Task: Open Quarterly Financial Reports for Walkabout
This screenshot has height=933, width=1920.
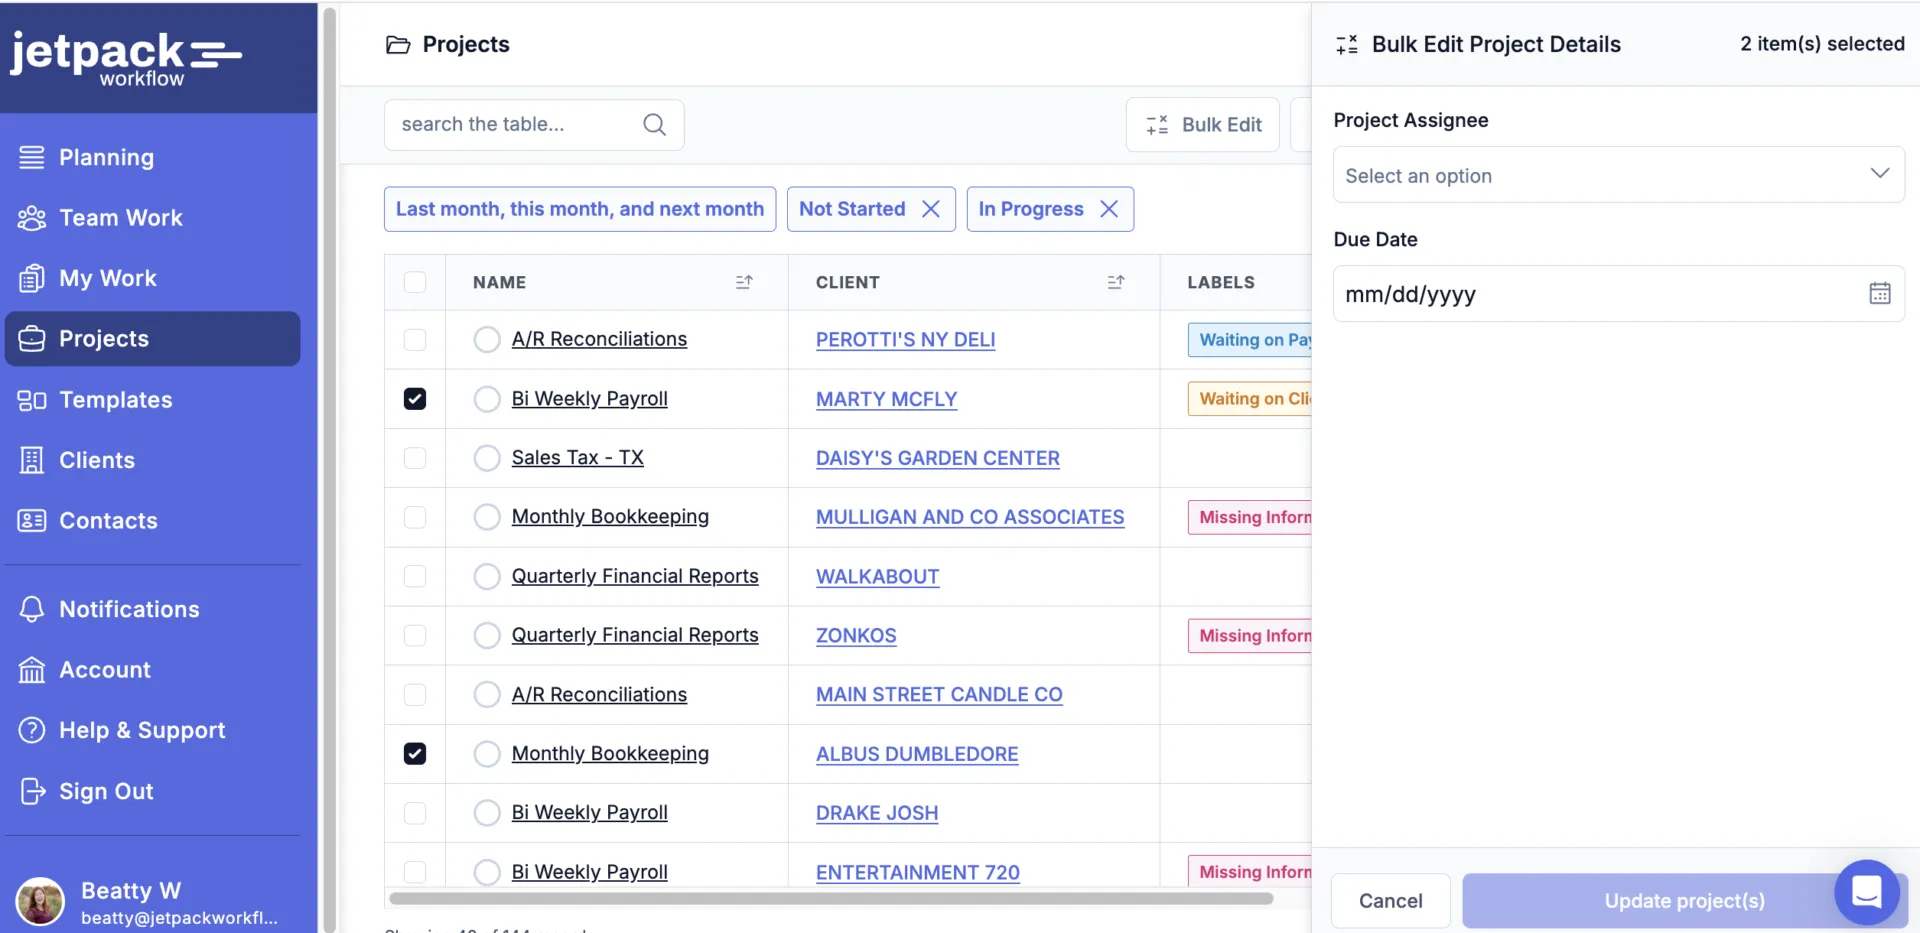Action: coord(635,576)
